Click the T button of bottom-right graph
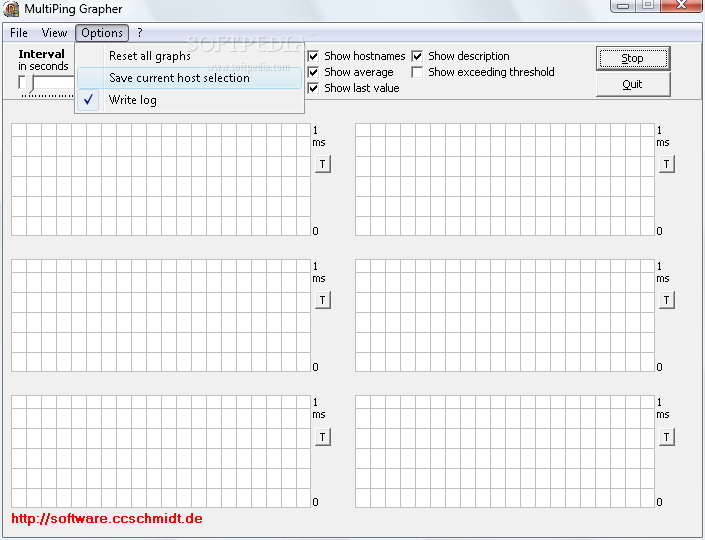This screenshot has width=705, height=540. click(666, 437)
